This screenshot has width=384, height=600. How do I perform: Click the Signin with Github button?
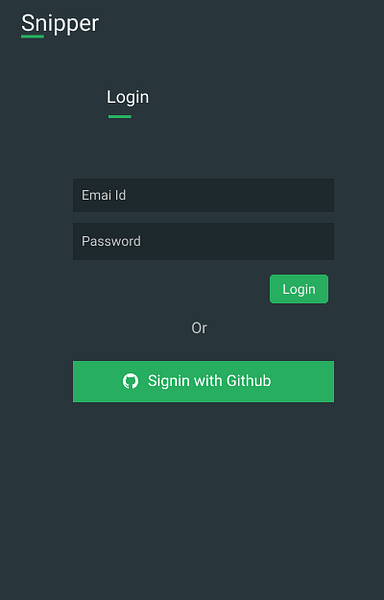[203, 381]
